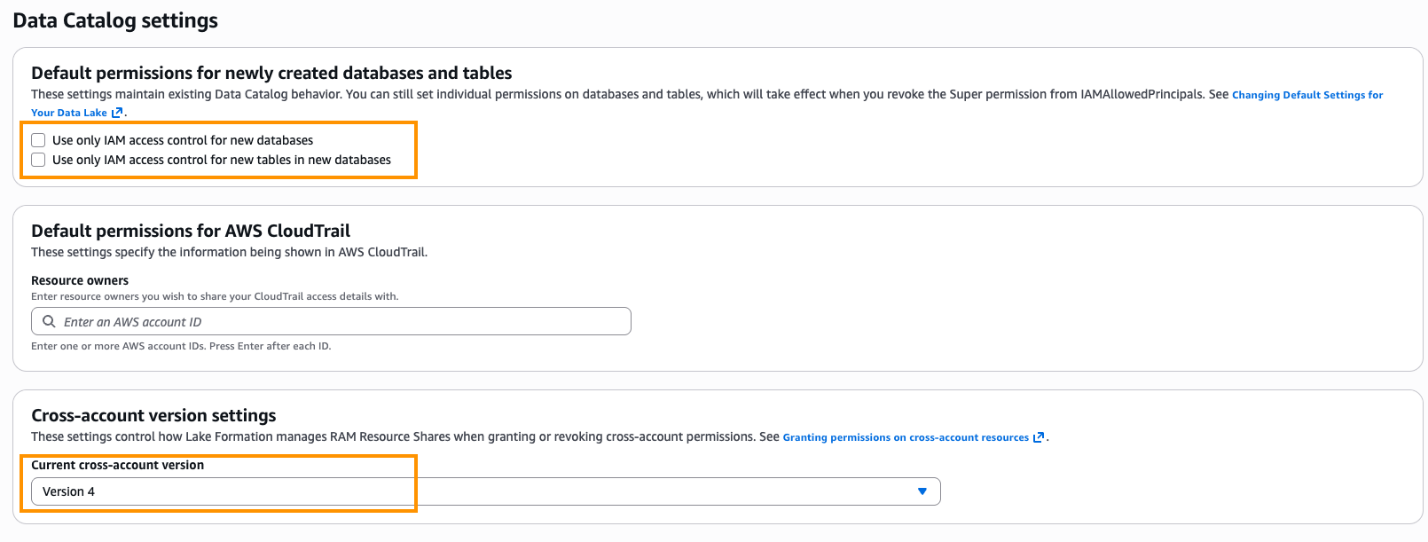Click 'Default permissions for AWS CloudTrail' section heading

(190, 231)
